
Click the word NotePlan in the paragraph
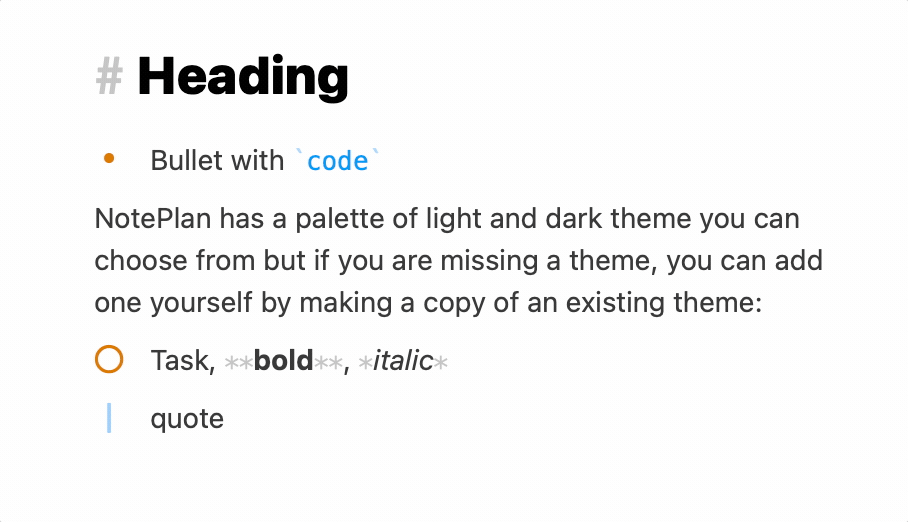(152, 219)
